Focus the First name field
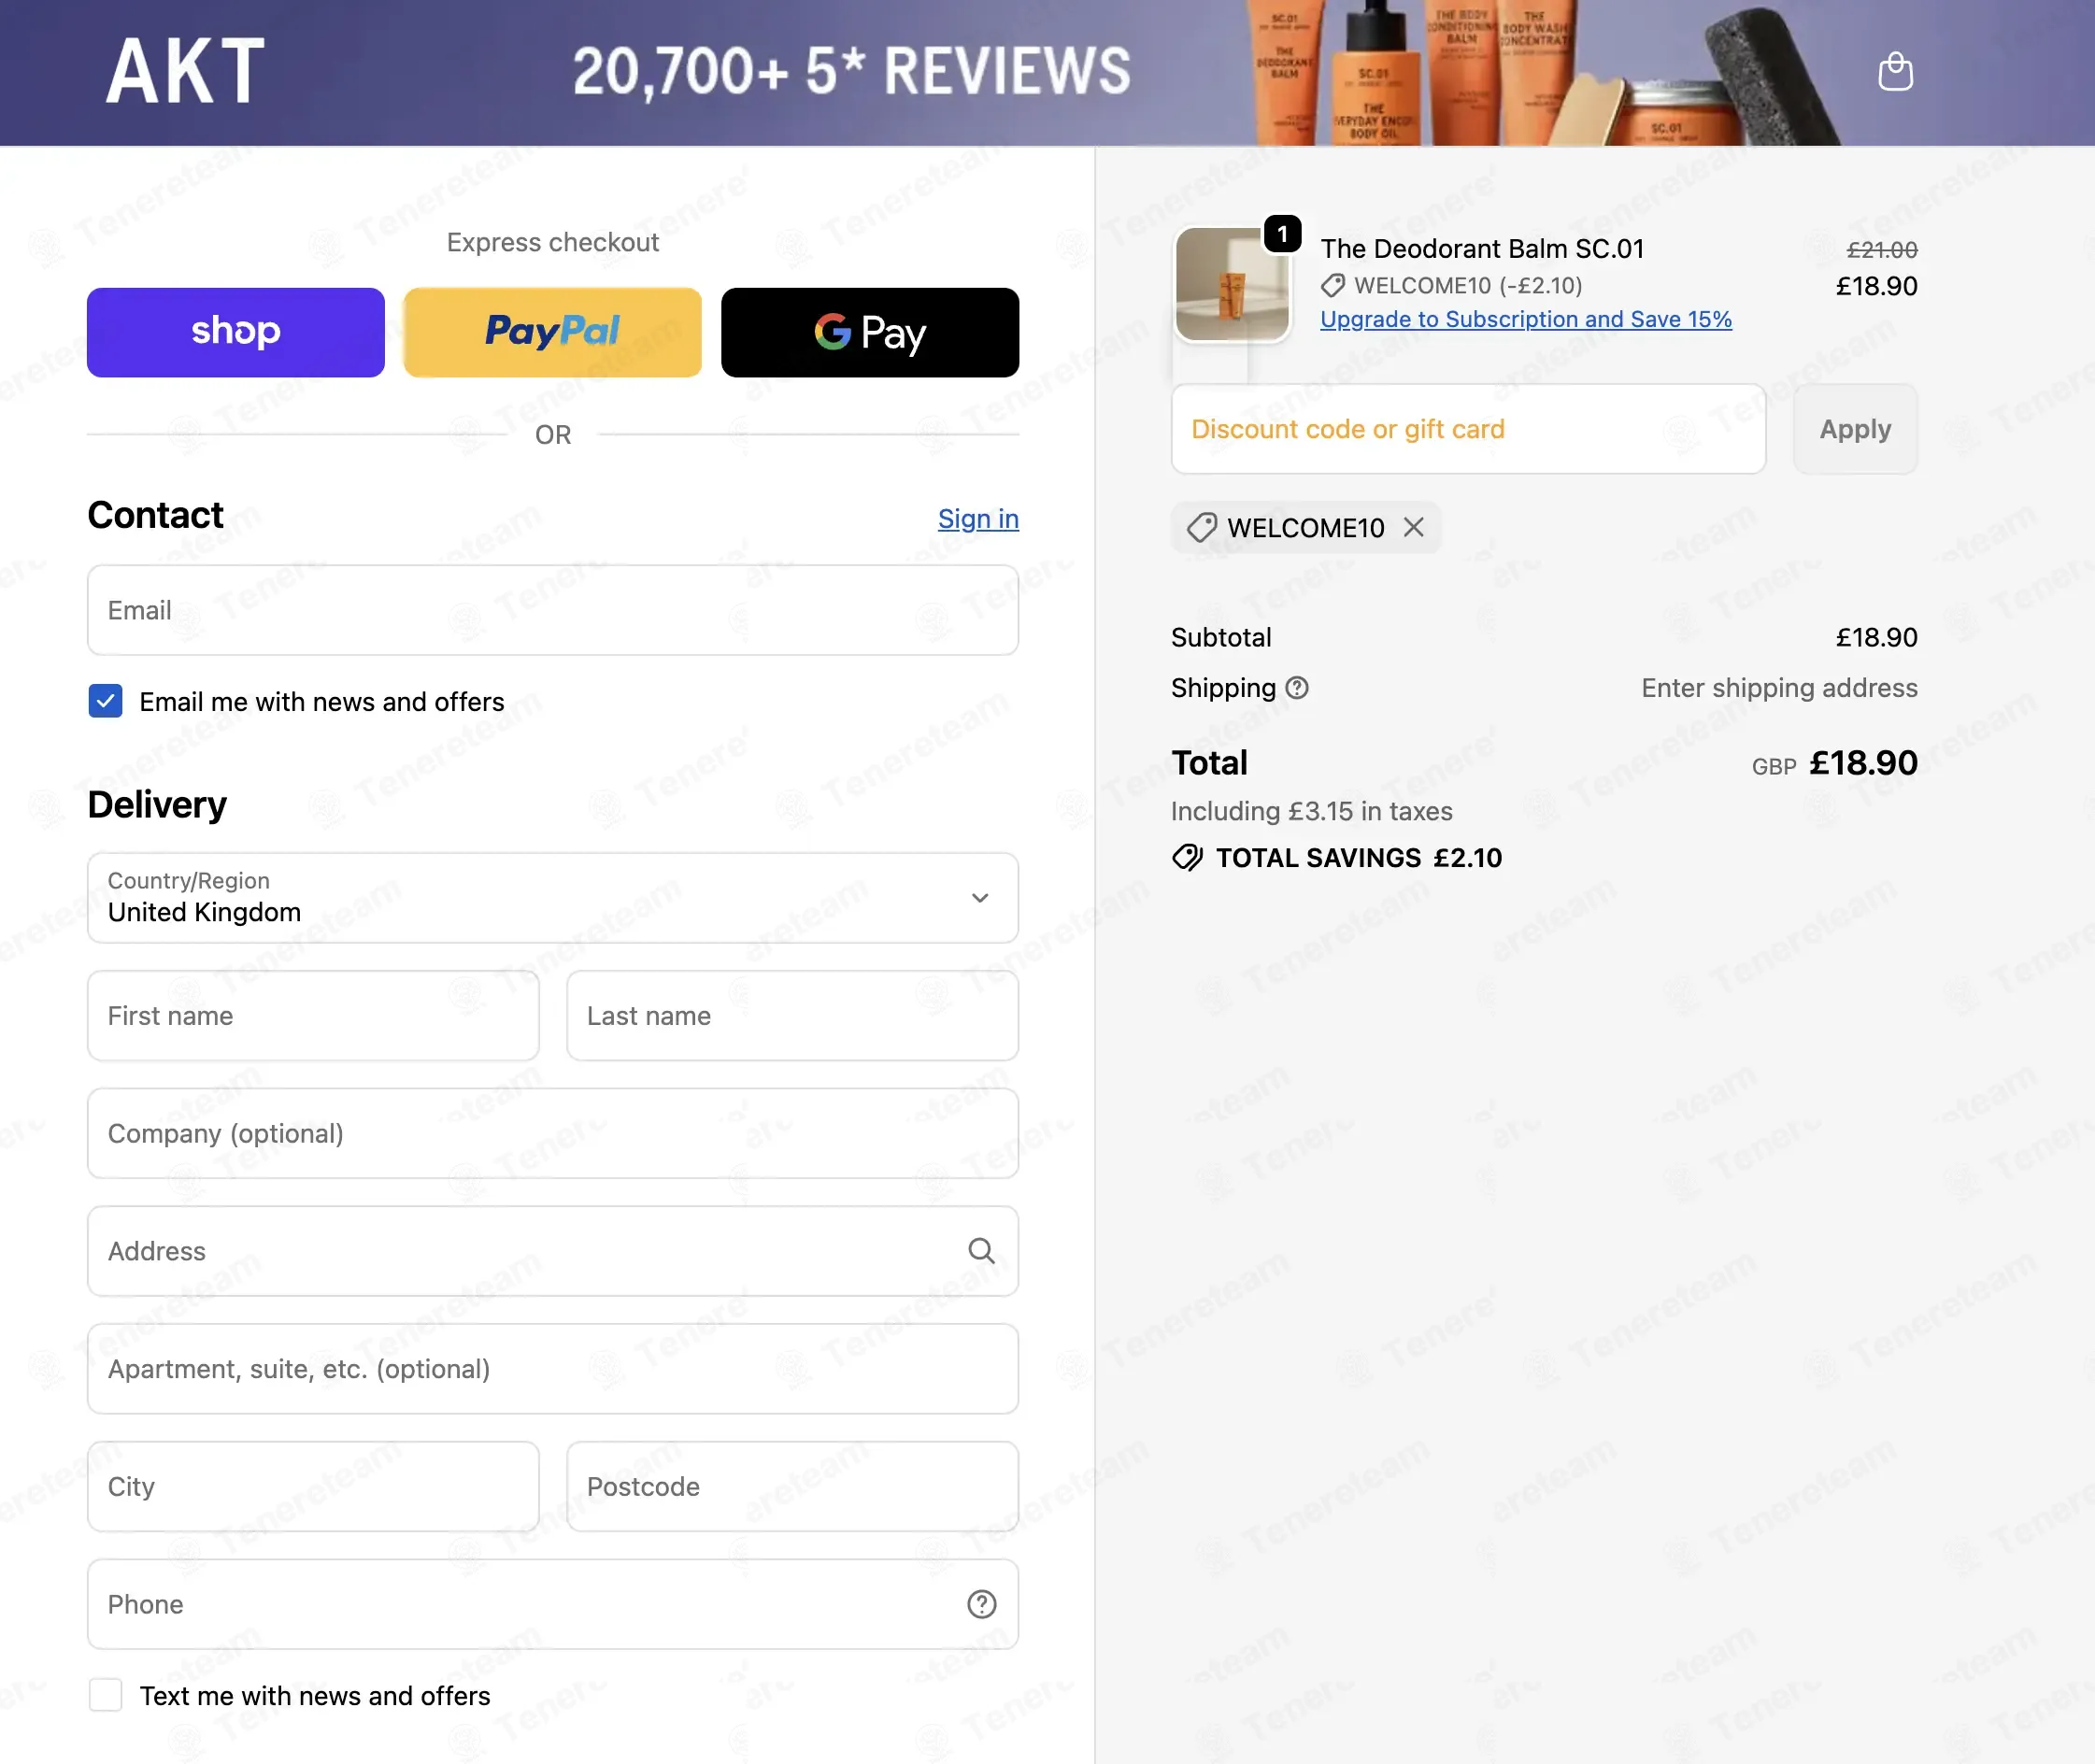This screenshot has height=1764, width=2095. 313,1015
